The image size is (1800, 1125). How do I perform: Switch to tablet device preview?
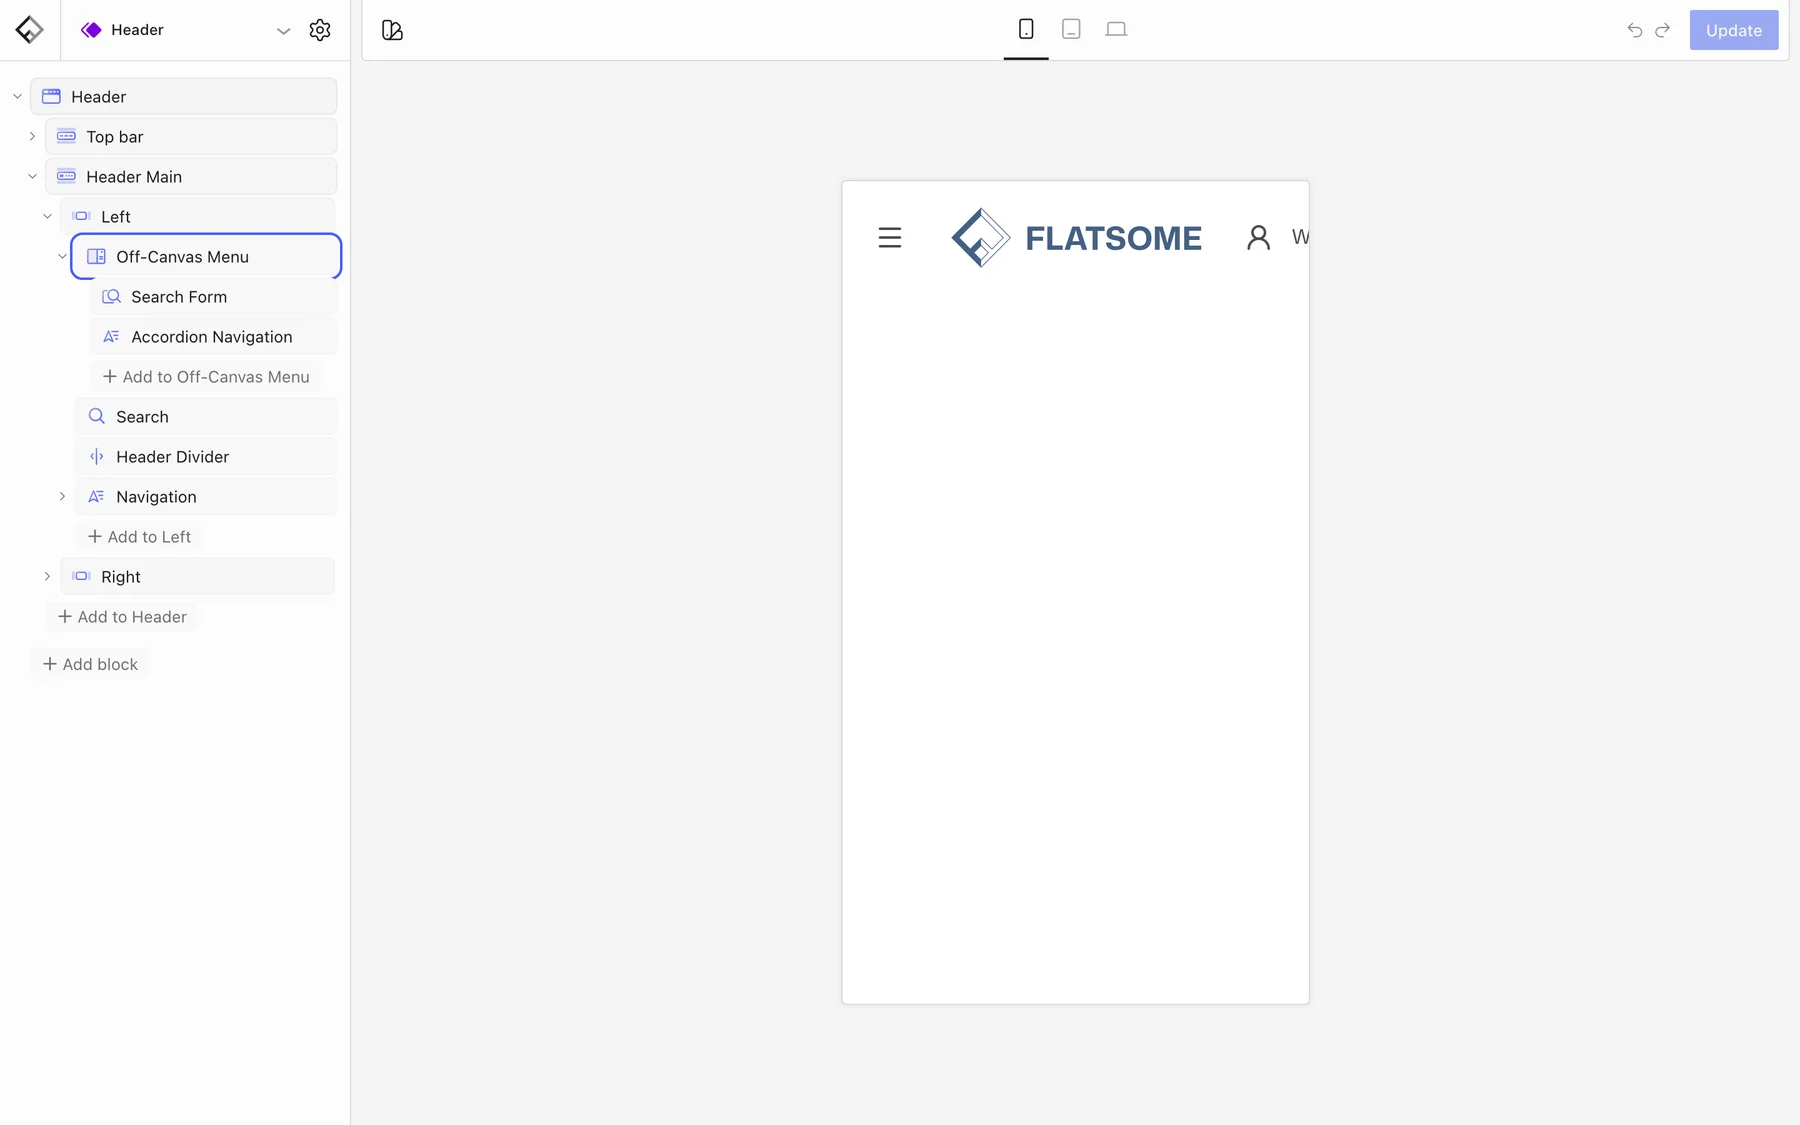click(x=1071, y=29)
